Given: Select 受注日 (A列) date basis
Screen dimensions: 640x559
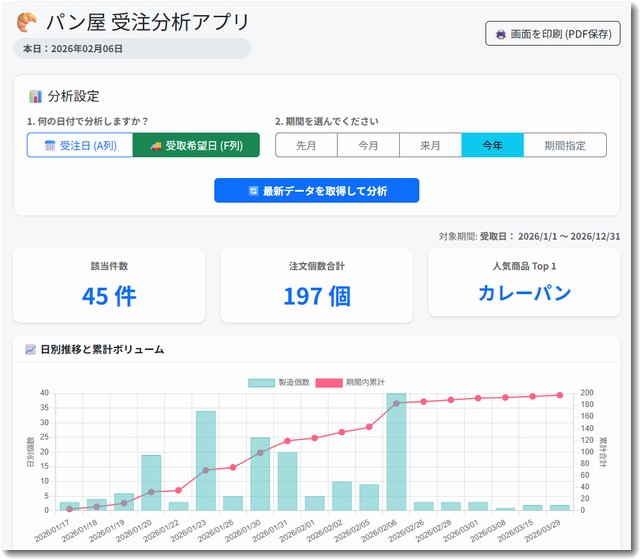Looking at the screenshot, I should tap(80, 145).
